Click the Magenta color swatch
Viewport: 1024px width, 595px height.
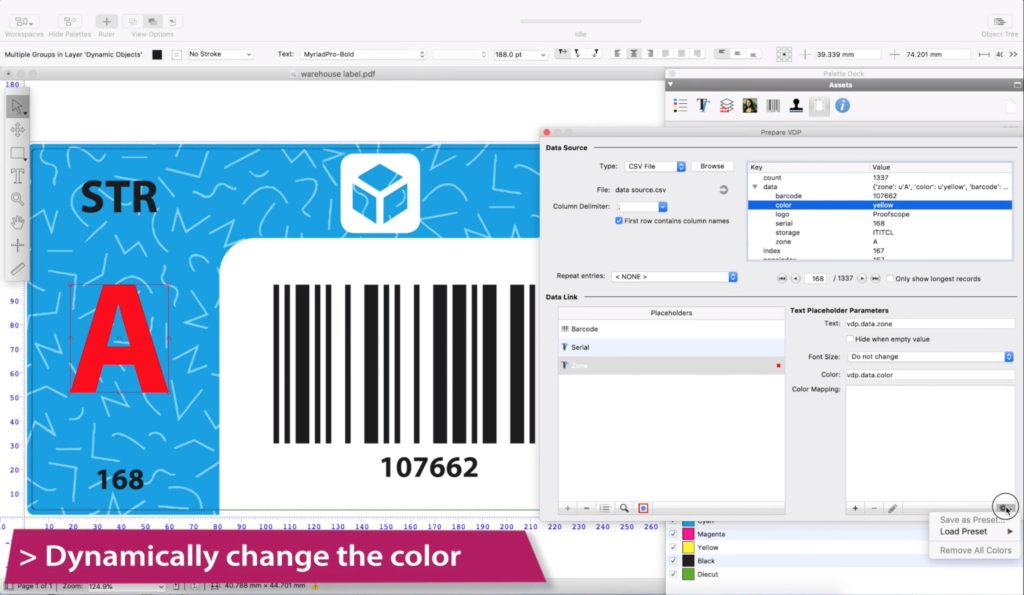pyautogui.click(x=688, y=534)
